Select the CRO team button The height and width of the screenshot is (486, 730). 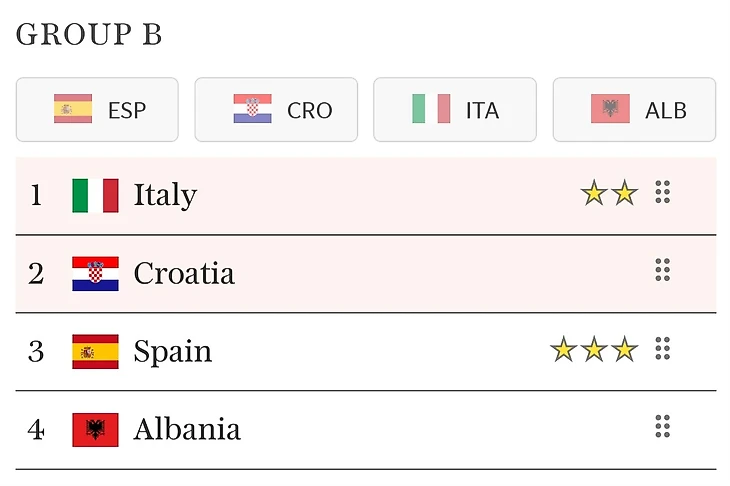[x=276, y=110]
